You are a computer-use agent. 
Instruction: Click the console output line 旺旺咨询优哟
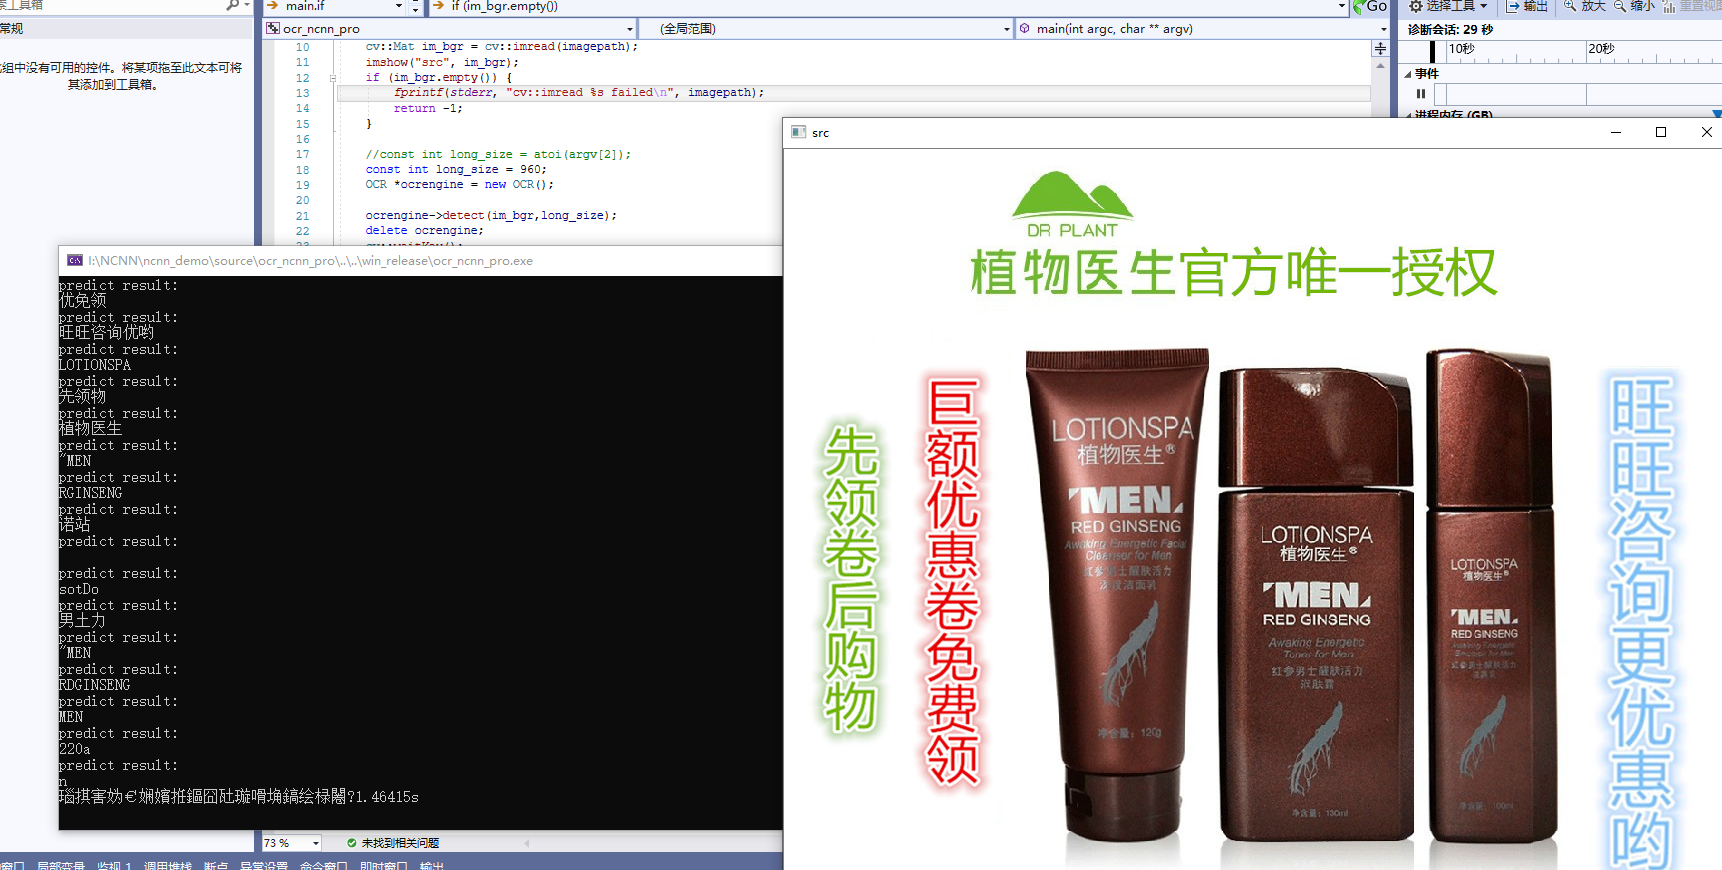click(x=106, y=332)
